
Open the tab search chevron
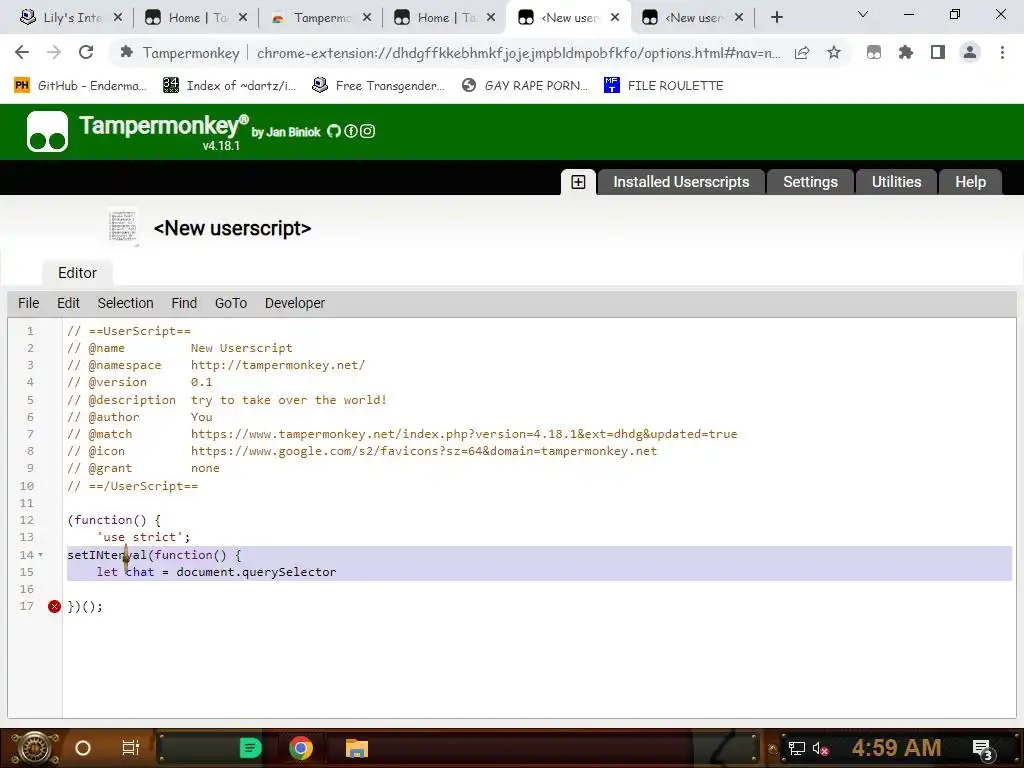click(863, 14)
